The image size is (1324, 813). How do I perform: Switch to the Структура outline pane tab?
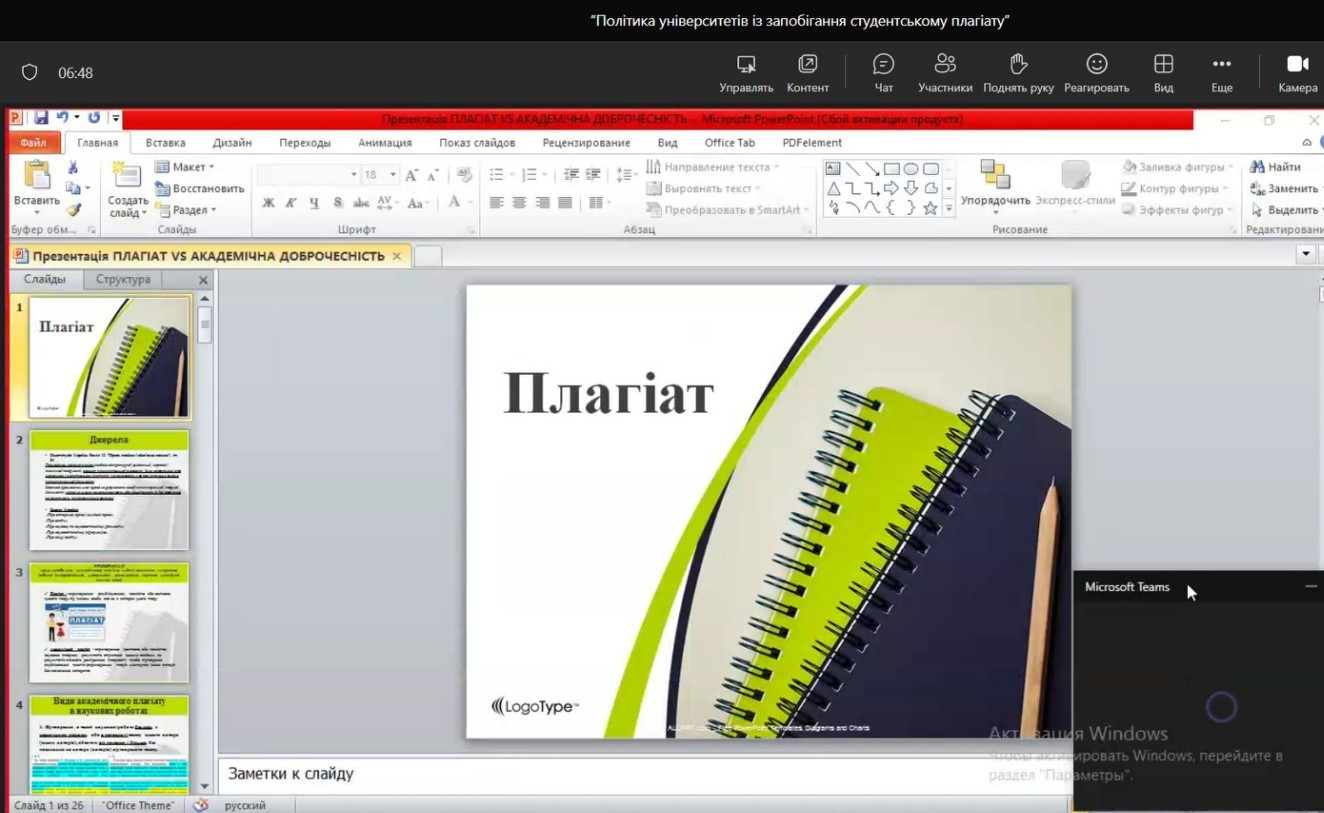pos(123,280)
